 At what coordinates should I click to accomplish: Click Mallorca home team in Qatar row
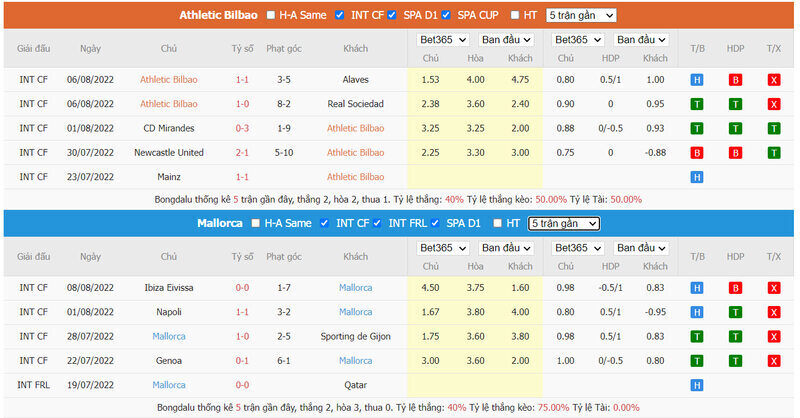point(169,385)
